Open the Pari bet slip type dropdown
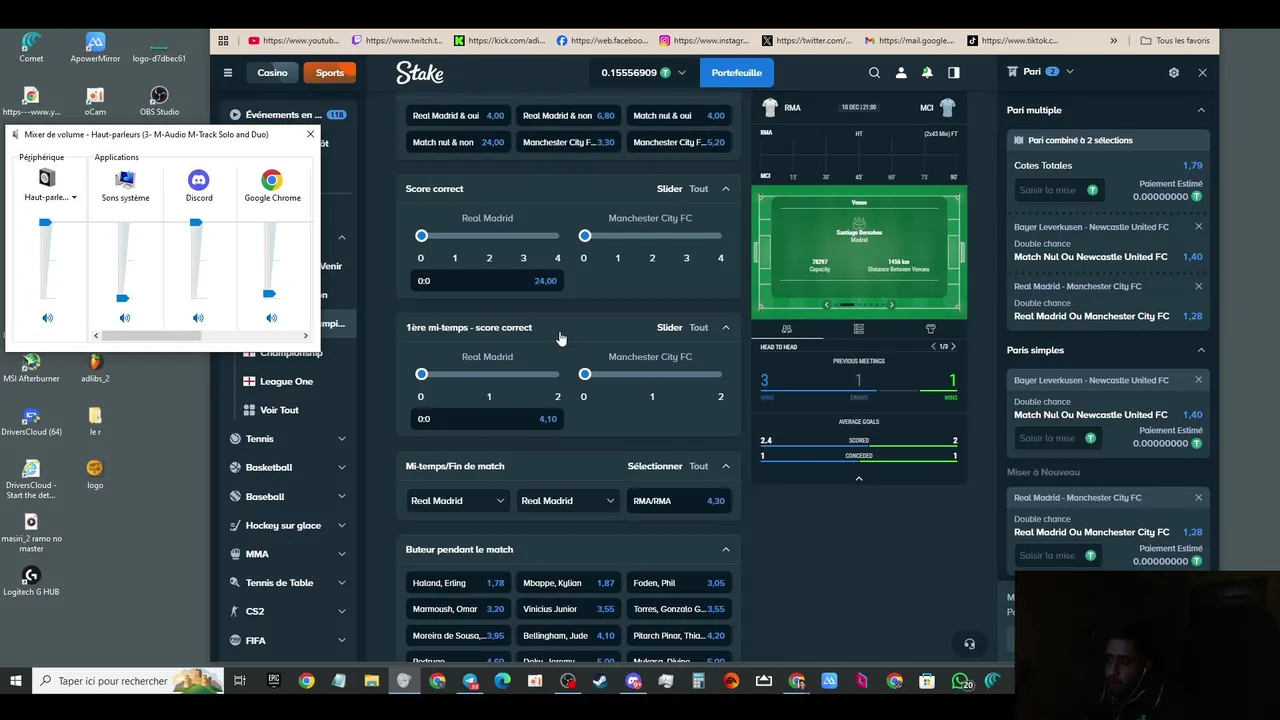The height and width of the screenshot is (720, 1280). [x=1070, y=72]
